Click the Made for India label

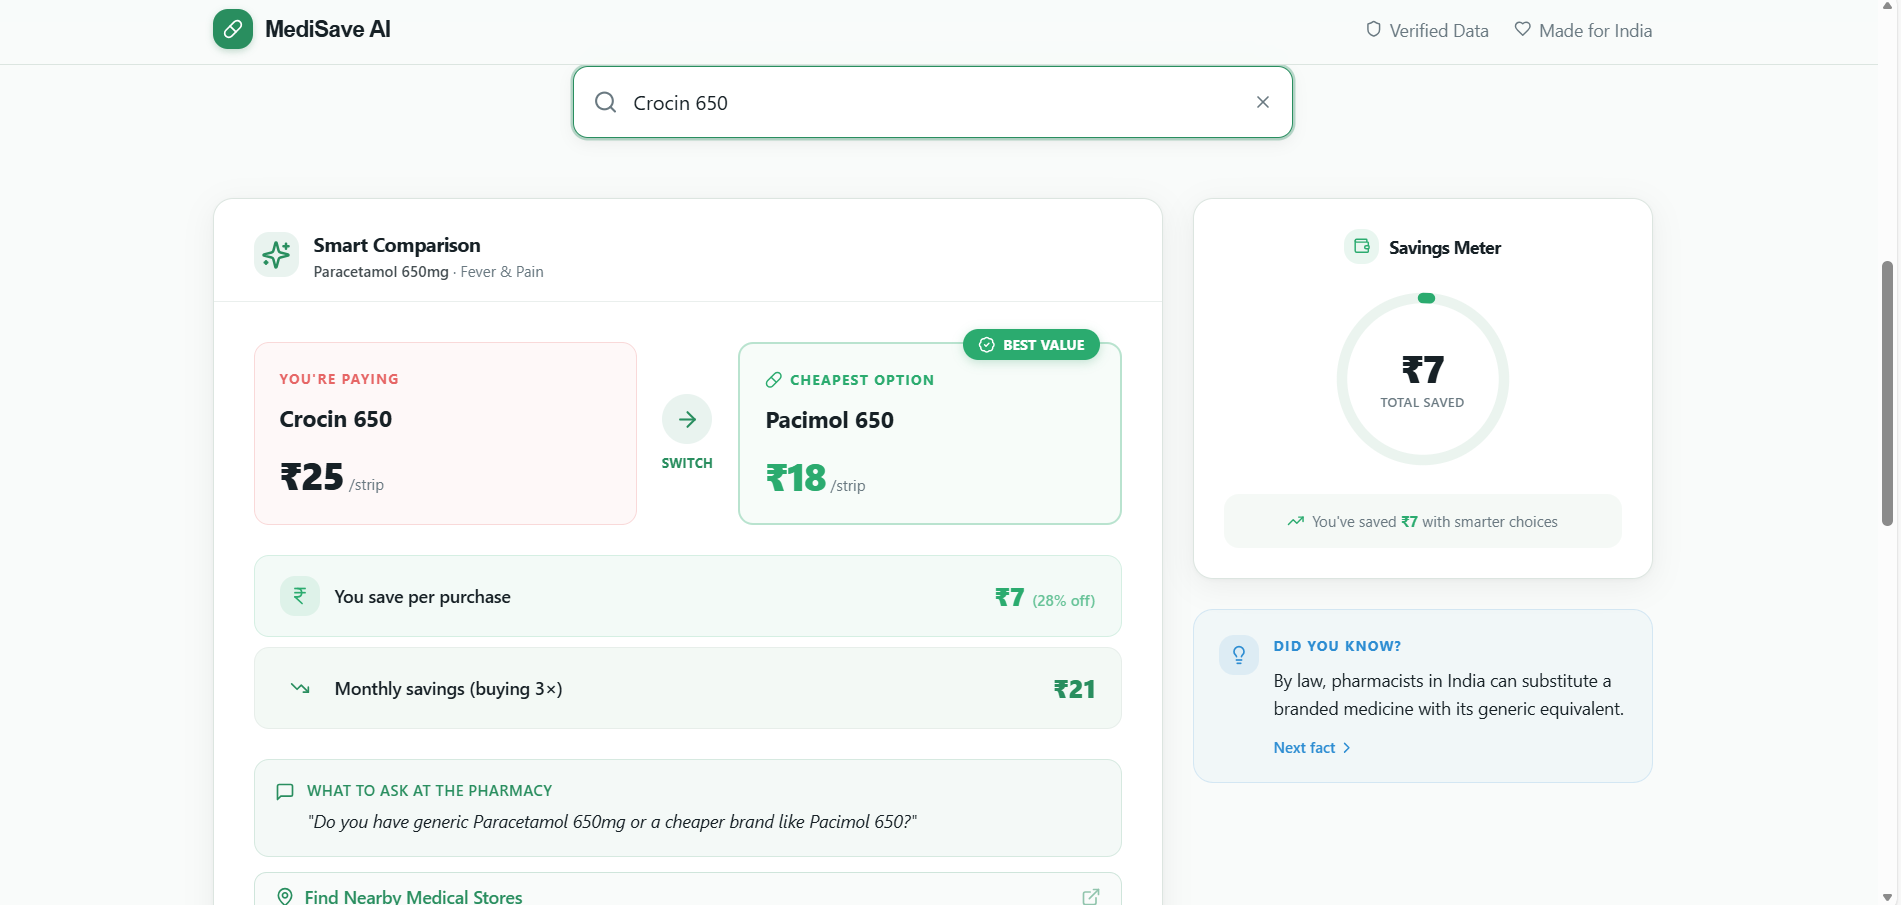1596,31
